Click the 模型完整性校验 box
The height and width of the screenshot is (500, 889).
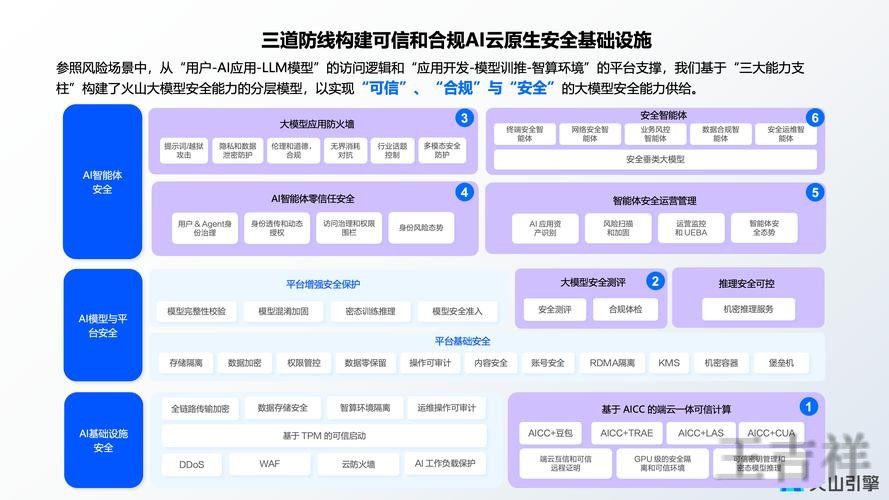196,311
